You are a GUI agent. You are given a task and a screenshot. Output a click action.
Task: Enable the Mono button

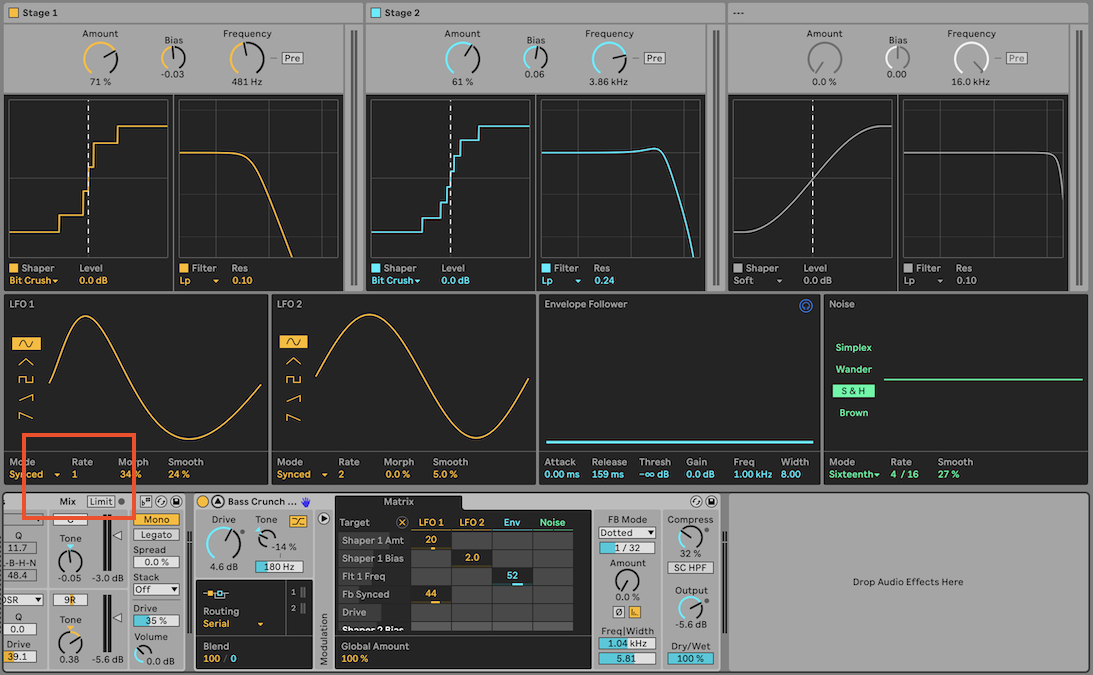point(156,520)
